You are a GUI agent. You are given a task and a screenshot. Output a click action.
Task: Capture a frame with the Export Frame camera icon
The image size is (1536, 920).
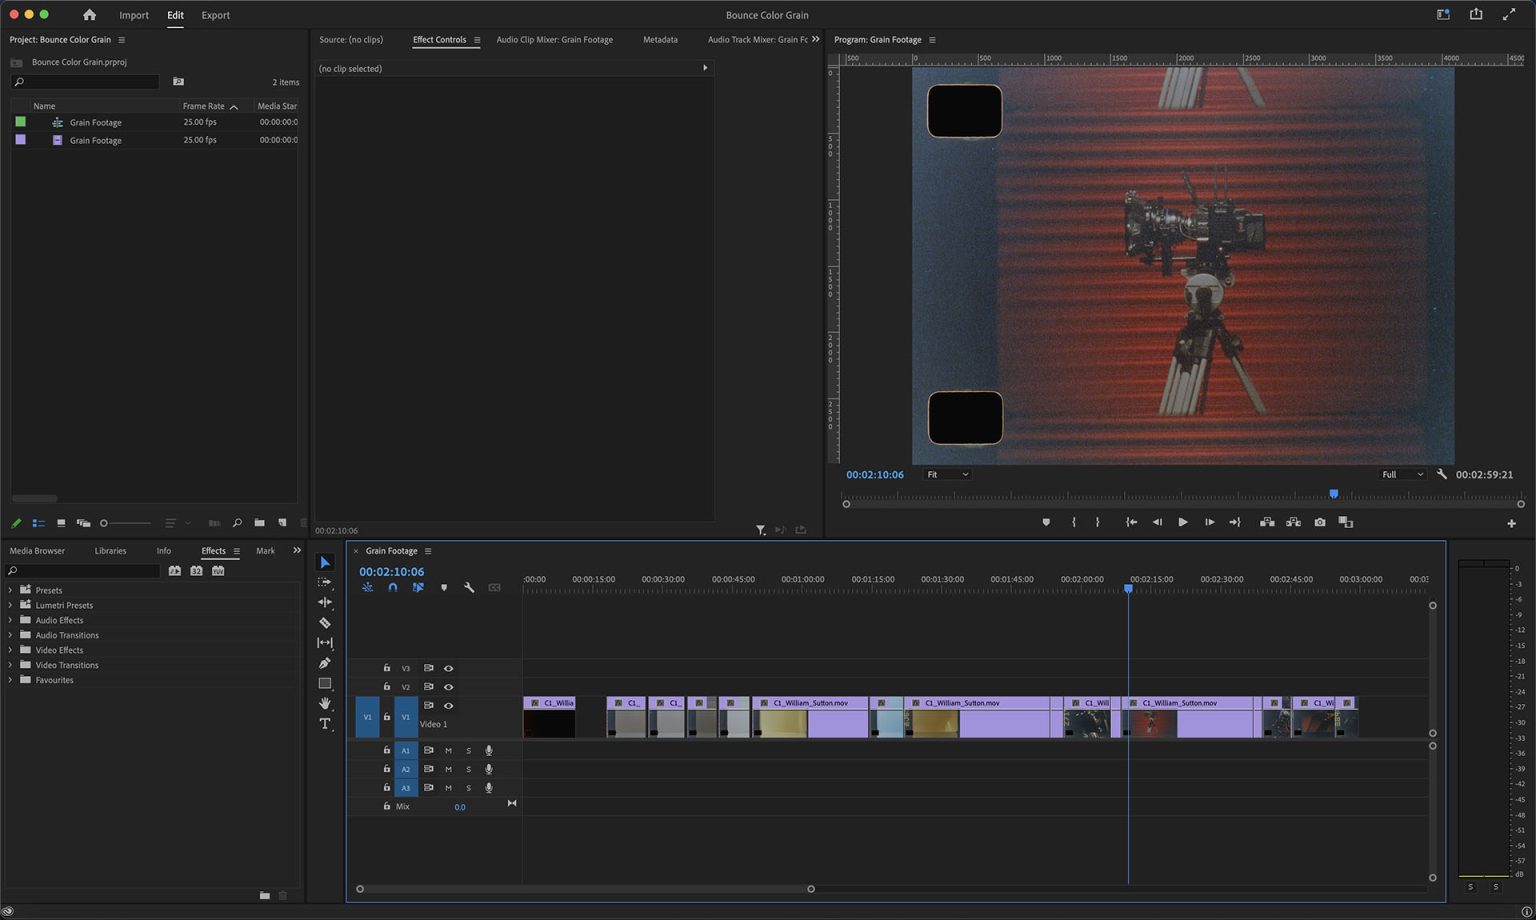pyautogui.click(x=1320, y=522)
